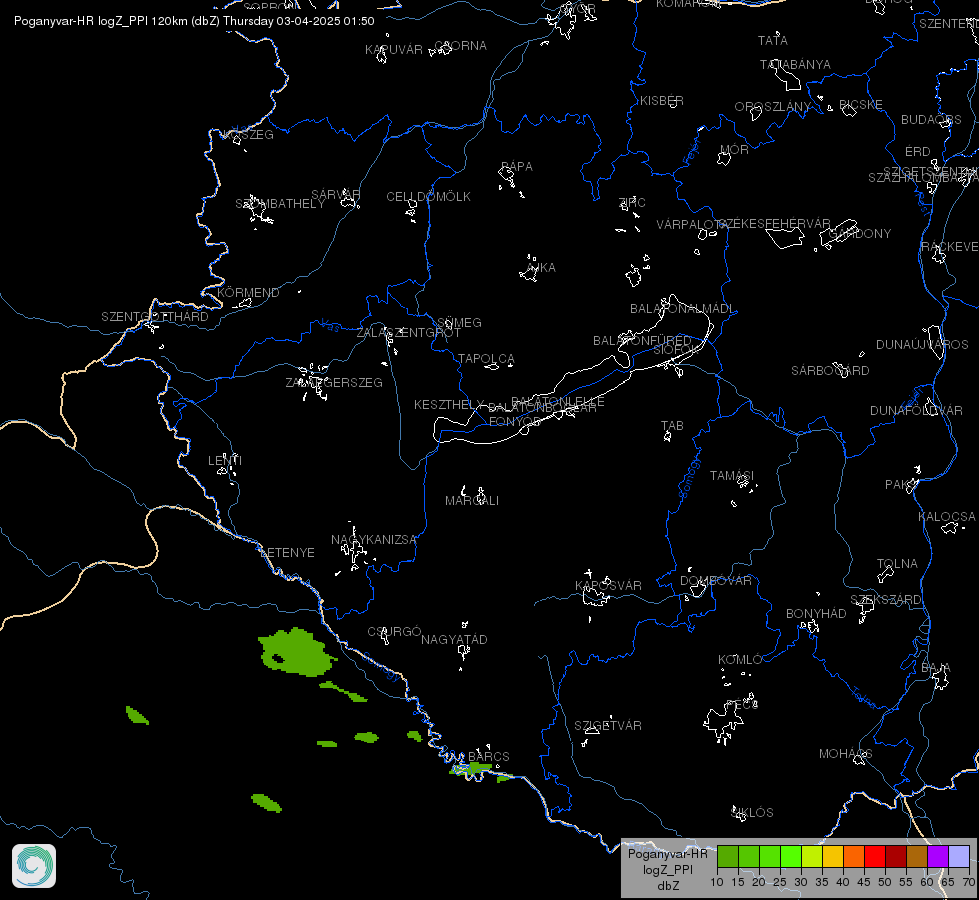The width and height of the screenshot is (979, 900).
Task: Click the LETENYE city label
Action: coord(287,553)
